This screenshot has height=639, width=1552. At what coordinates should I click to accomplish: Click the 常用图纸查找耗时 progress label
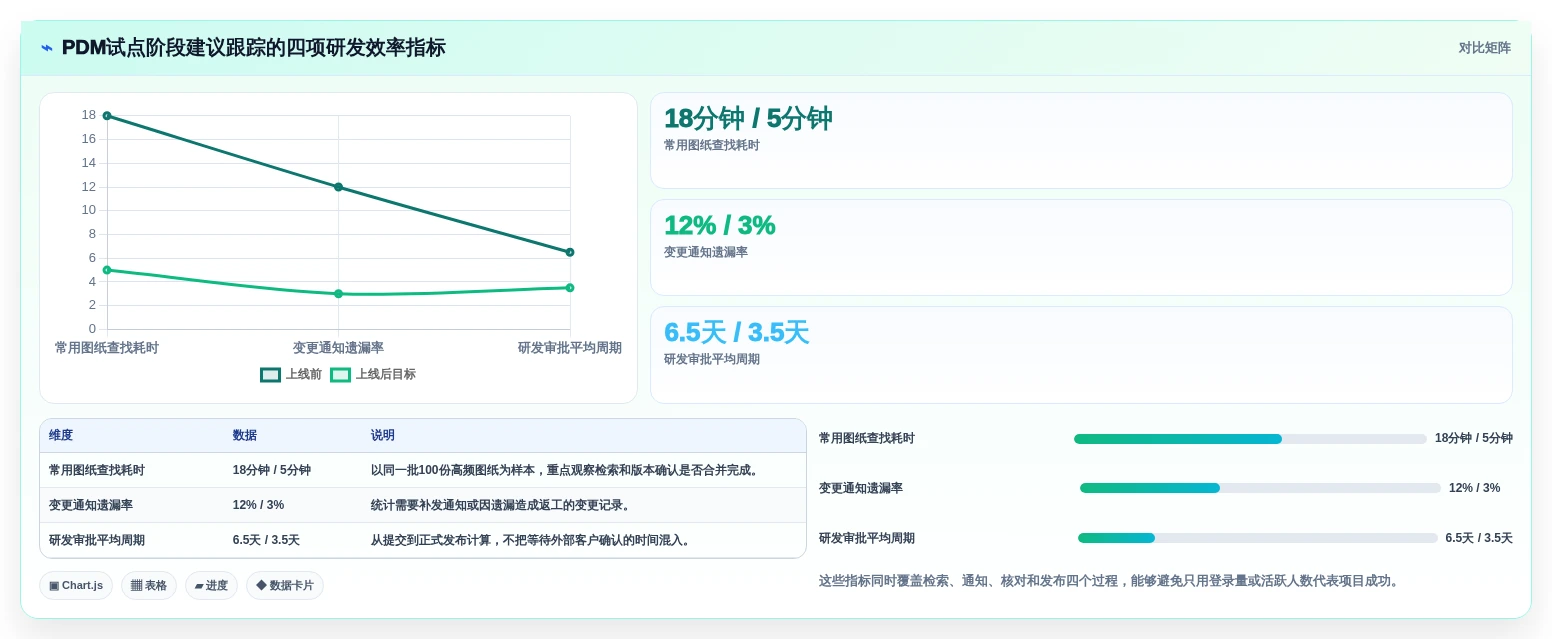(867, 439)
